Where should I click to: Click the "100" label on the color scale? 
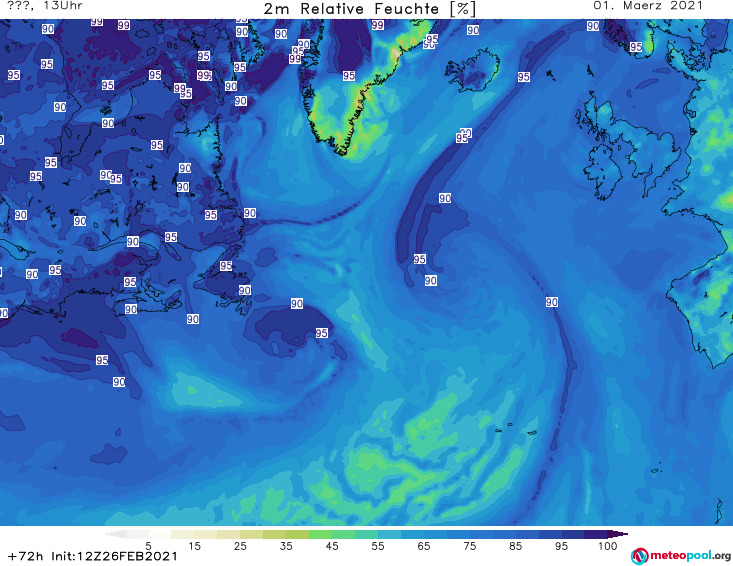coord(608,546)
